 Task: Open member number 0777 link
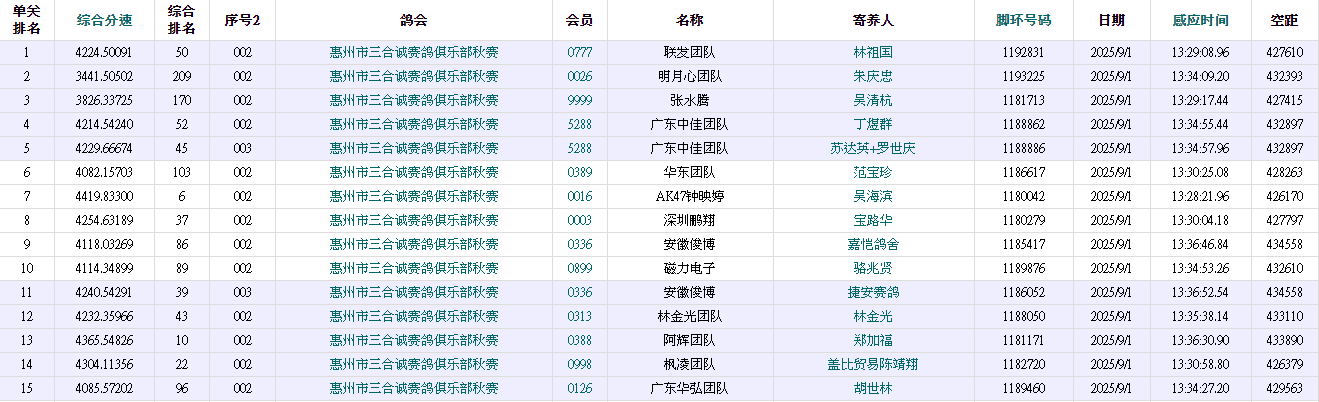[x=579, y=52]
